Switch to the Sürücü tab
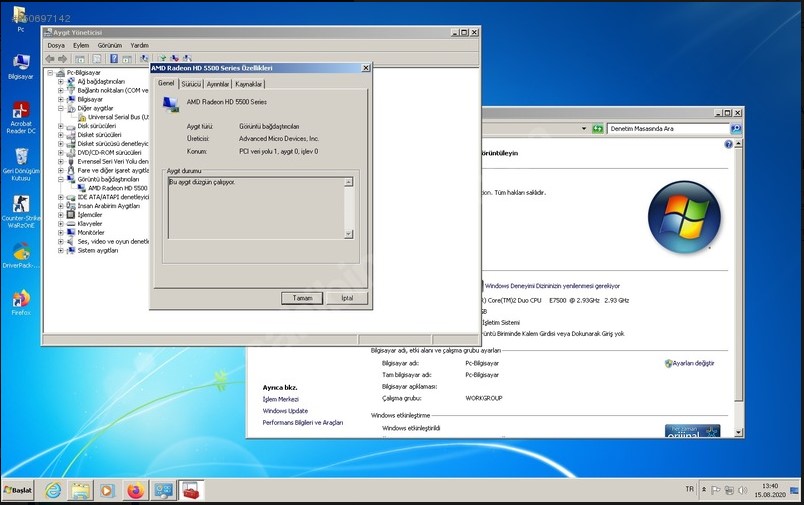The width and height of the screenshot is (804, 505). (191, 84)
